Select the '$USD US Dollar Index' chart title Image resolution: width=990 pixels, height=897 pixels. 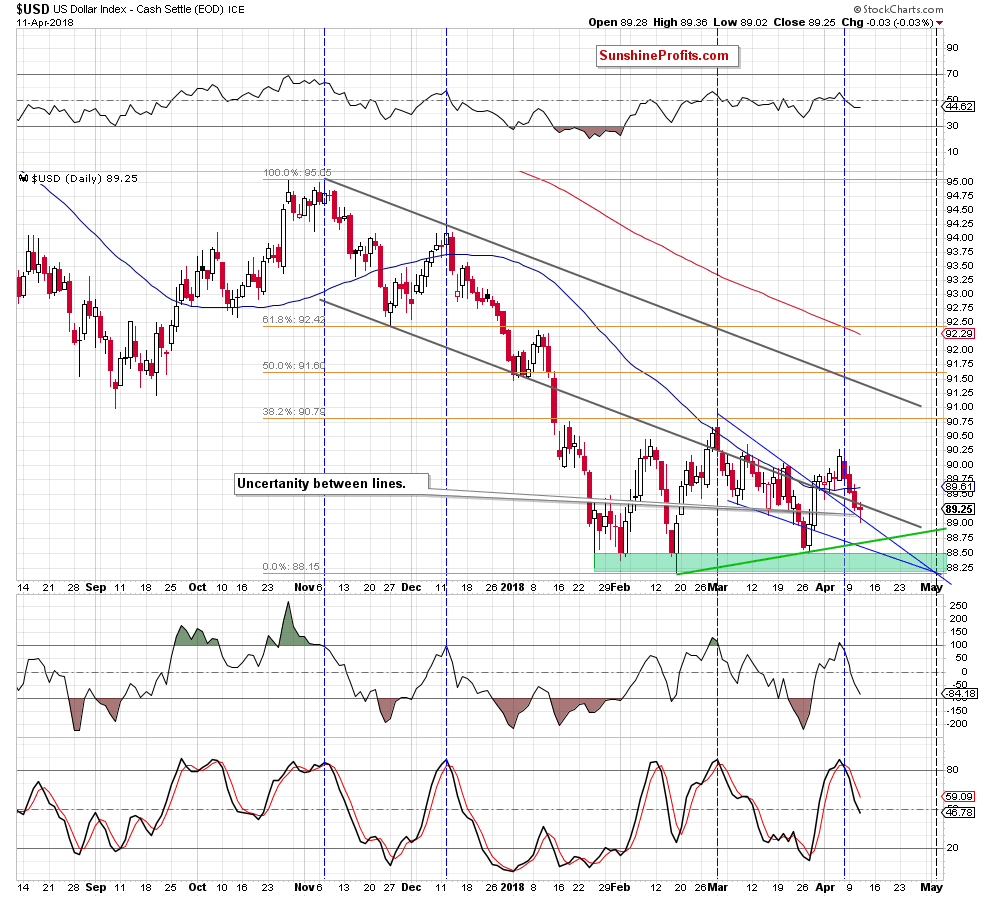tap(75, 9)
